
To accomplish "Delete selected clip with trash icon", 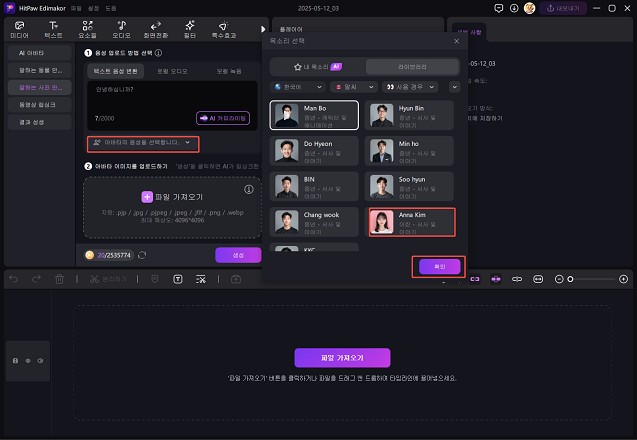I will coord(59,279).
